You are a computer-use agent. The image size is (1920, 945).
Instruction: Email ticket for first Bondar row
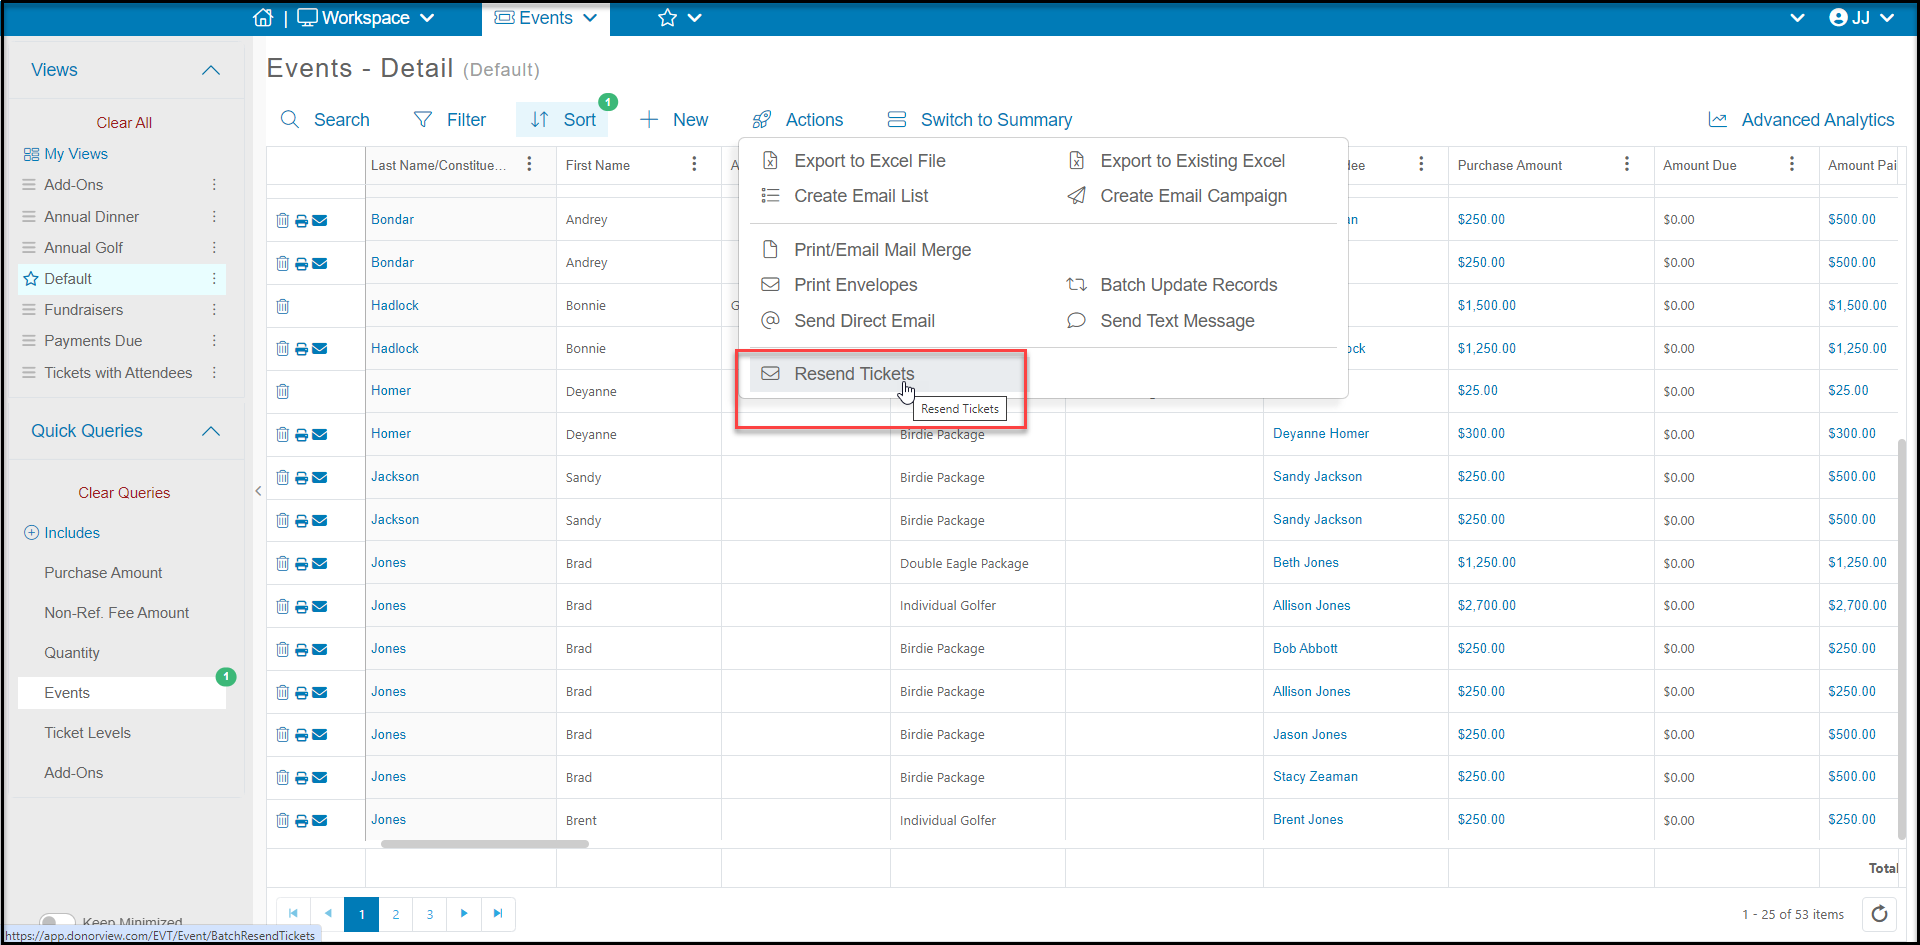[x=320, y=220]
